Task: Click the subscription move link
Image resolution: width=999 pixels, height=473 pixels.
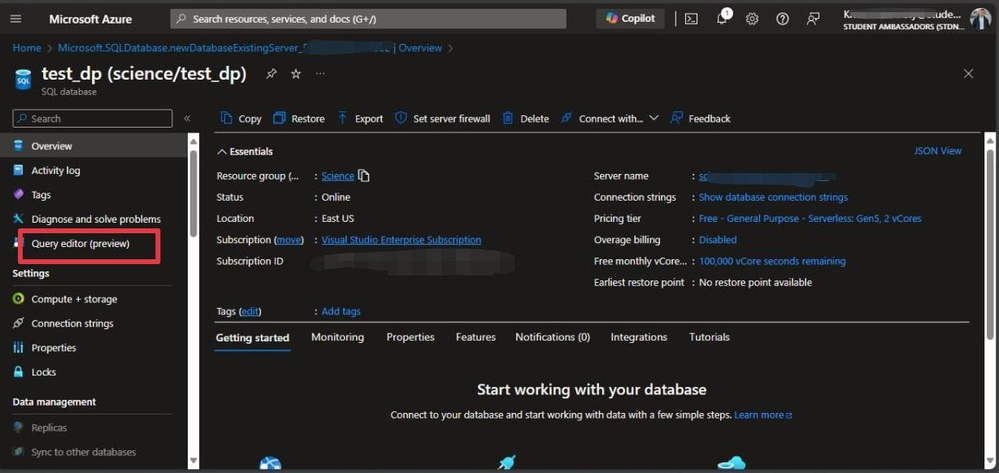Action: 289,240
